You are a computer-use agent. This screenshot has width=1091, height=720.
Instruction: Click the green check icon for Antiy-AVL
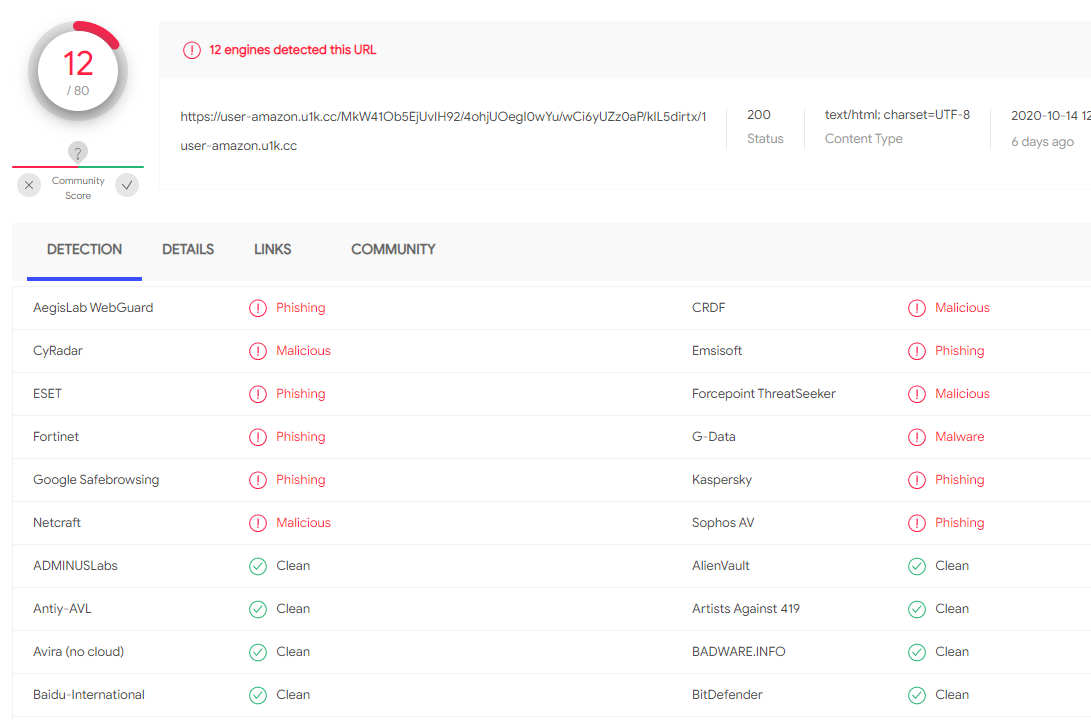point(258,609)
